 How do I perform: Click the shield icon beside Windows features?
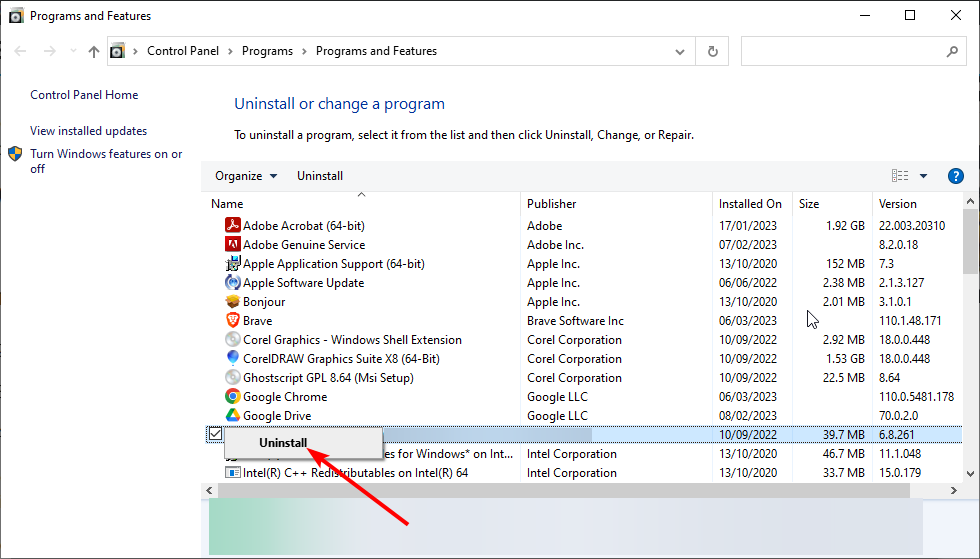16,154
